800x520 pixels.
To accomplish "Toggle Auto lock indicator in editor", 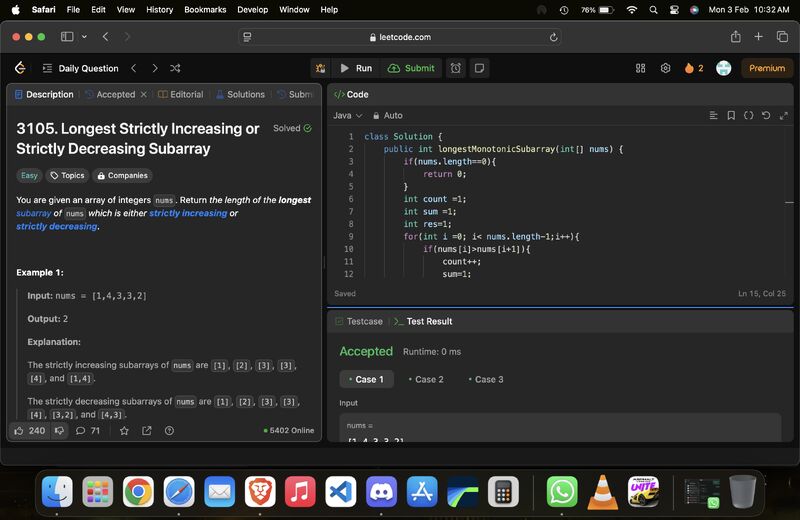I will tap(388, 116).
